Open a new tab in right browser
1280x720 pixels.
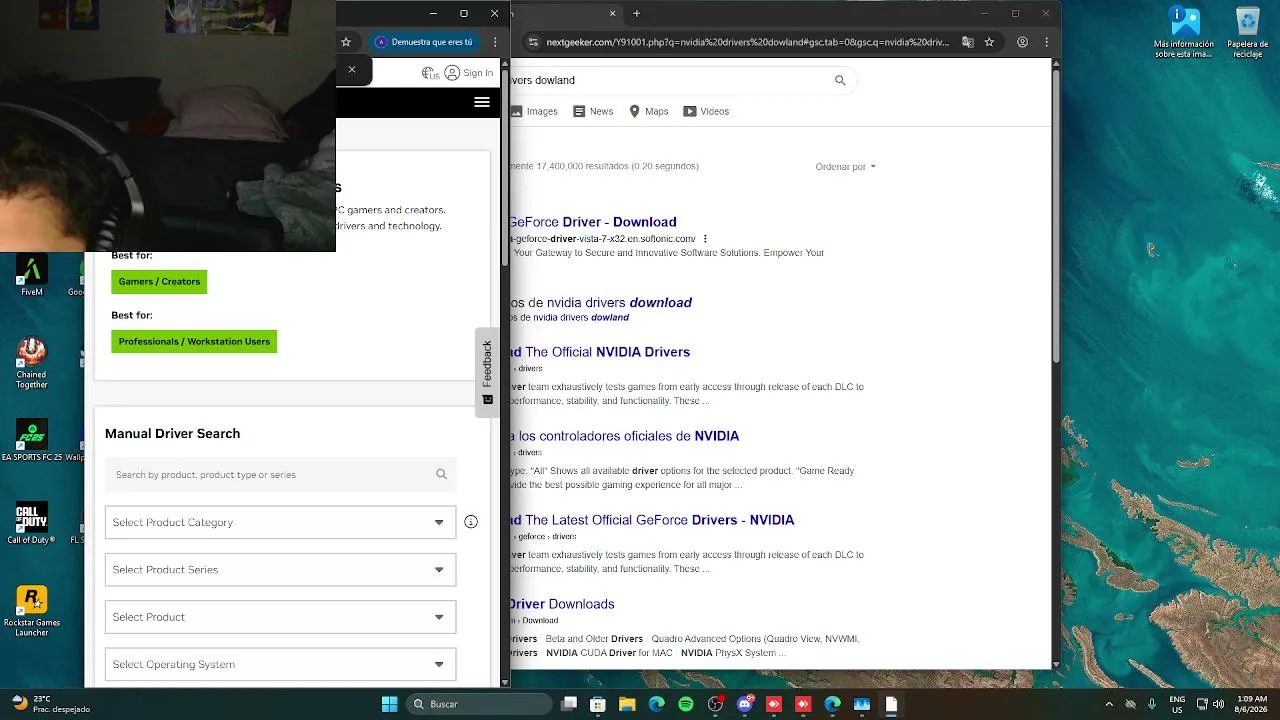(x=636, y=13)
